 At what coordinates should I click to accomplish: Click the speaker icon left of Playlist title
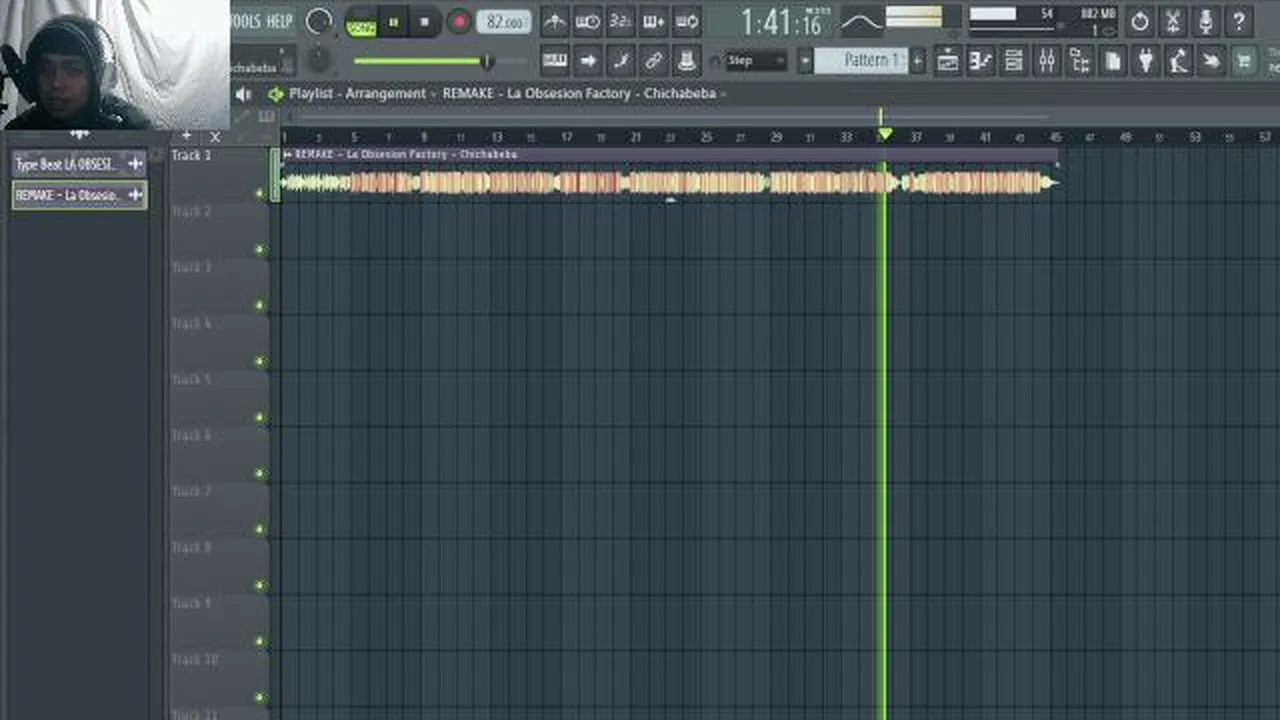[x=243, y=94]
